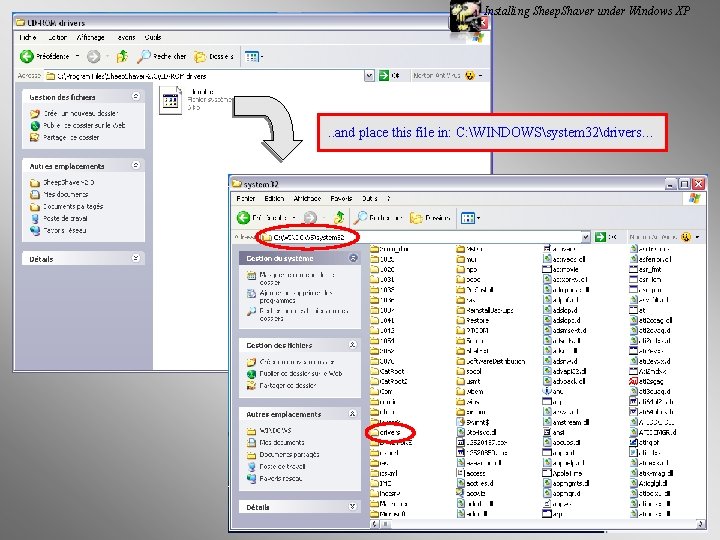
Task: Open SheepShaver folder link in Autres emplacements
Action: (x=62, y=183)
